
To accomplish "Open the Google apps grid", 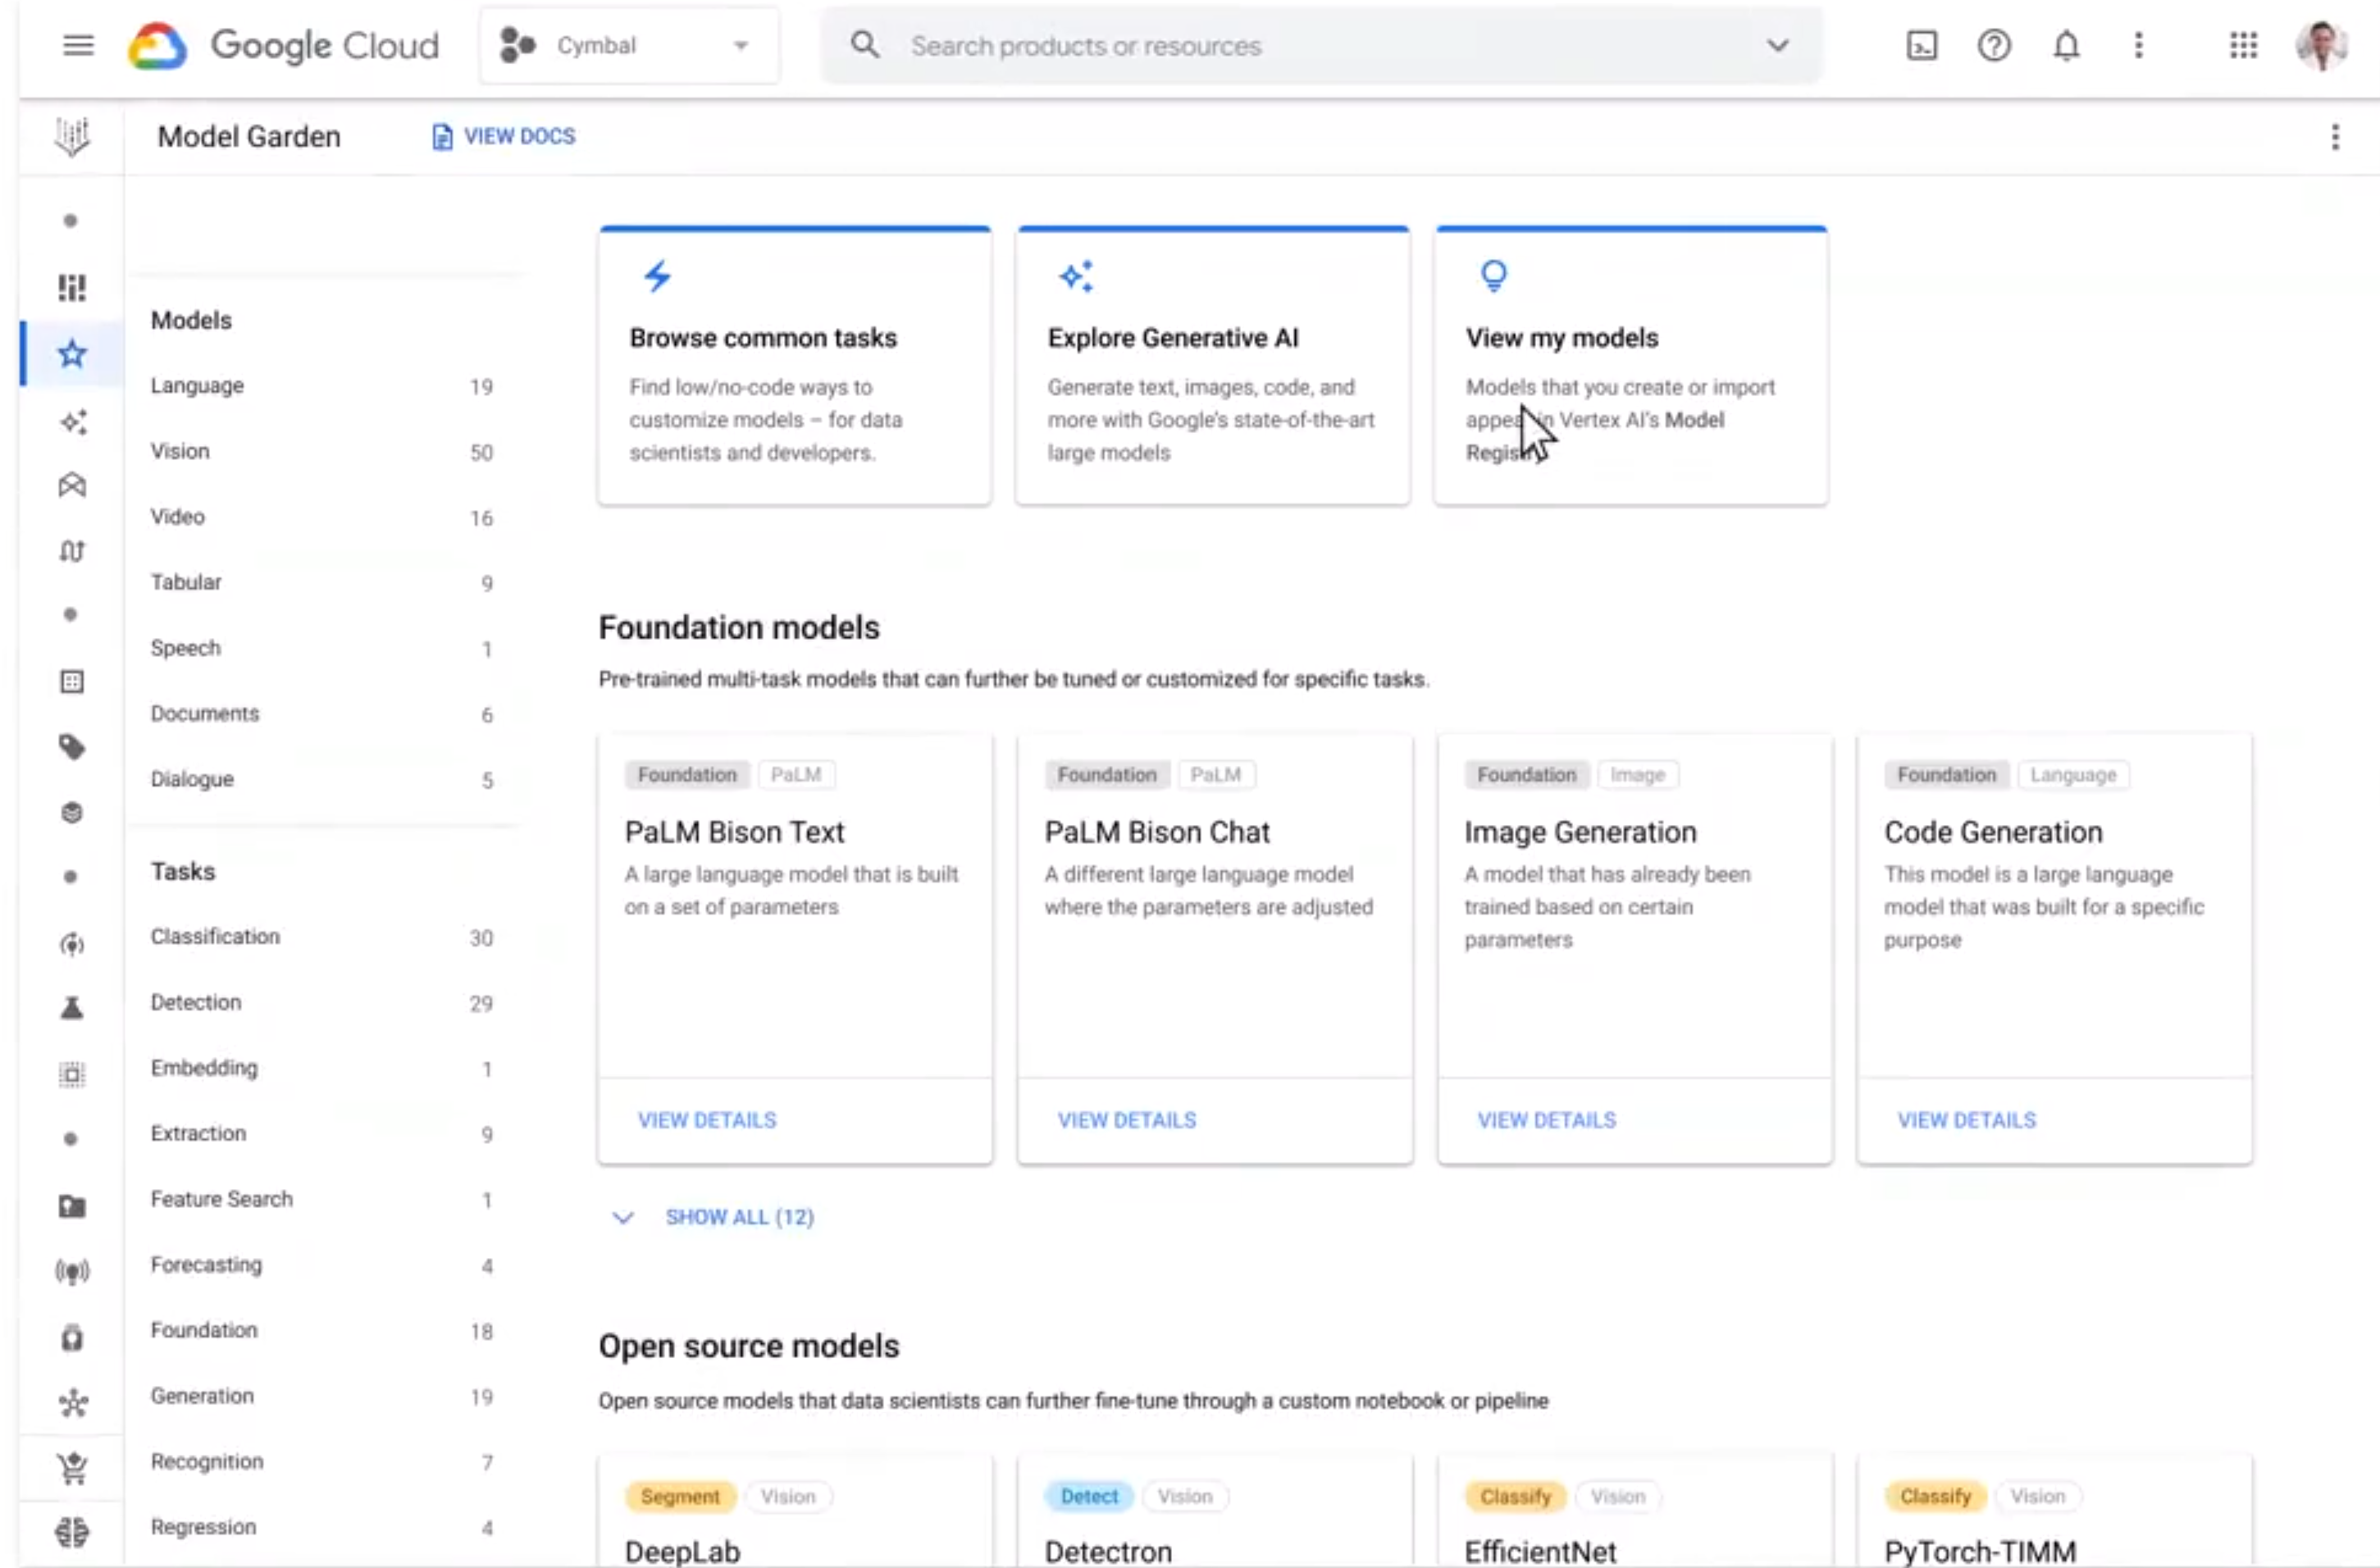I will [2243, 46].
